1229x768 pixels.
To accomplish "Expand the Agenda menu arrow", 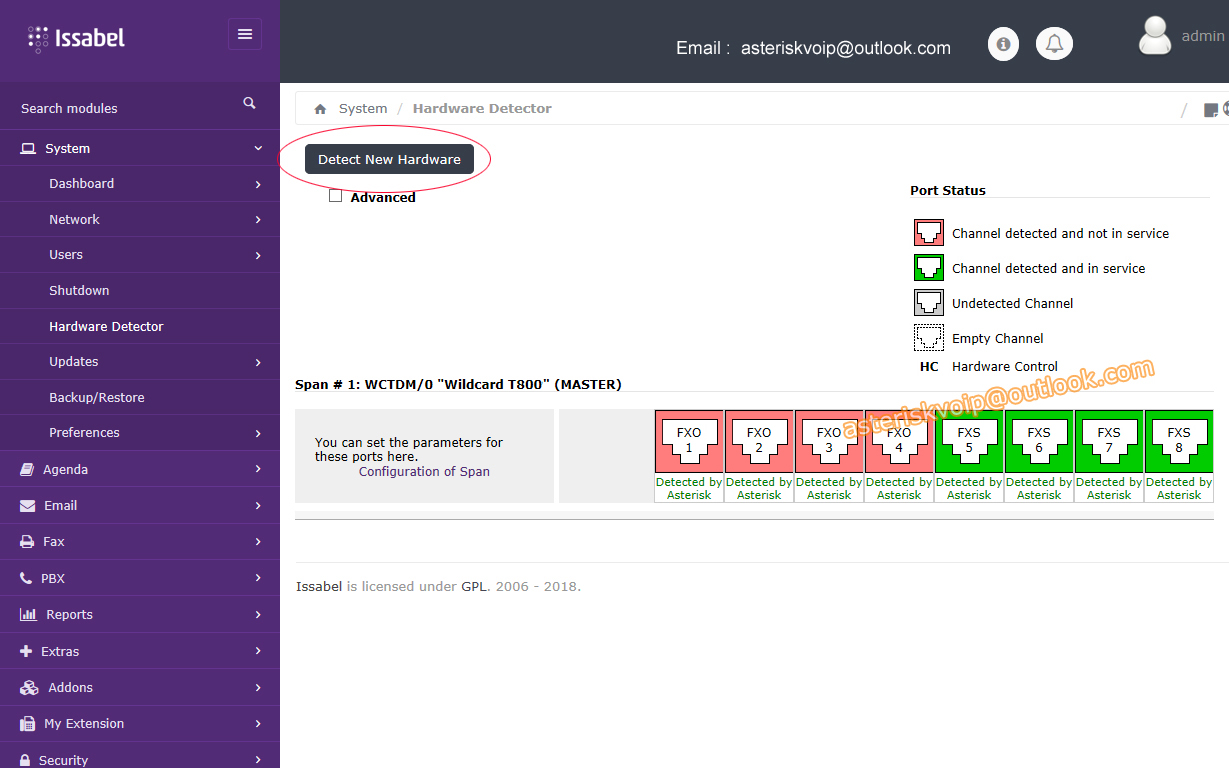I will 258,469.
